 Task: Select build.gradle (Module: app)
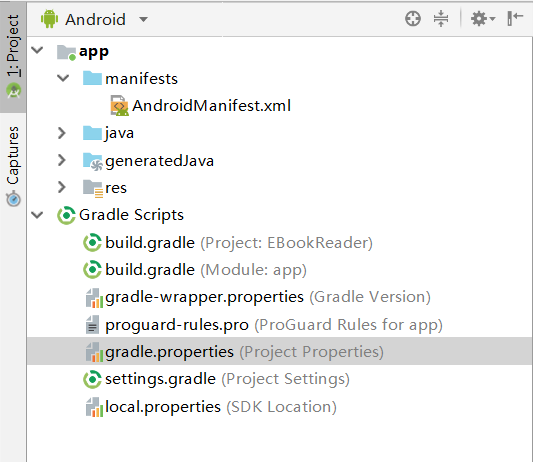[206, 270]
